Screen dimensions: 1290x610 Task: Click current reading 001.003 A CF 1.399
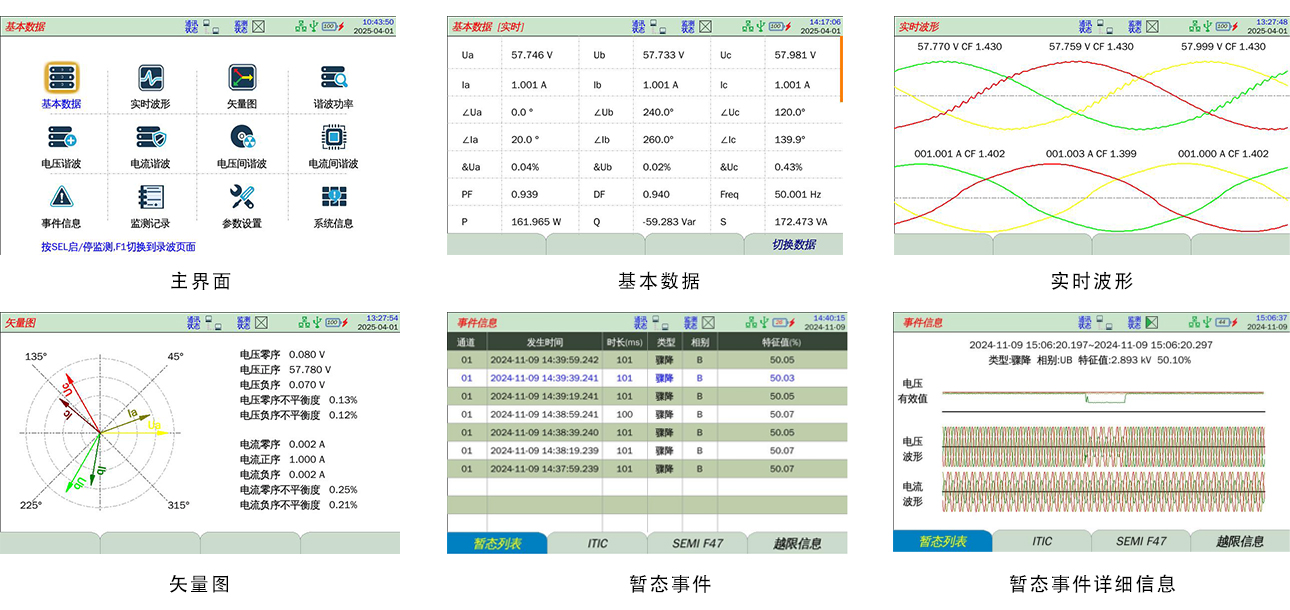[x=1091, y=154]
